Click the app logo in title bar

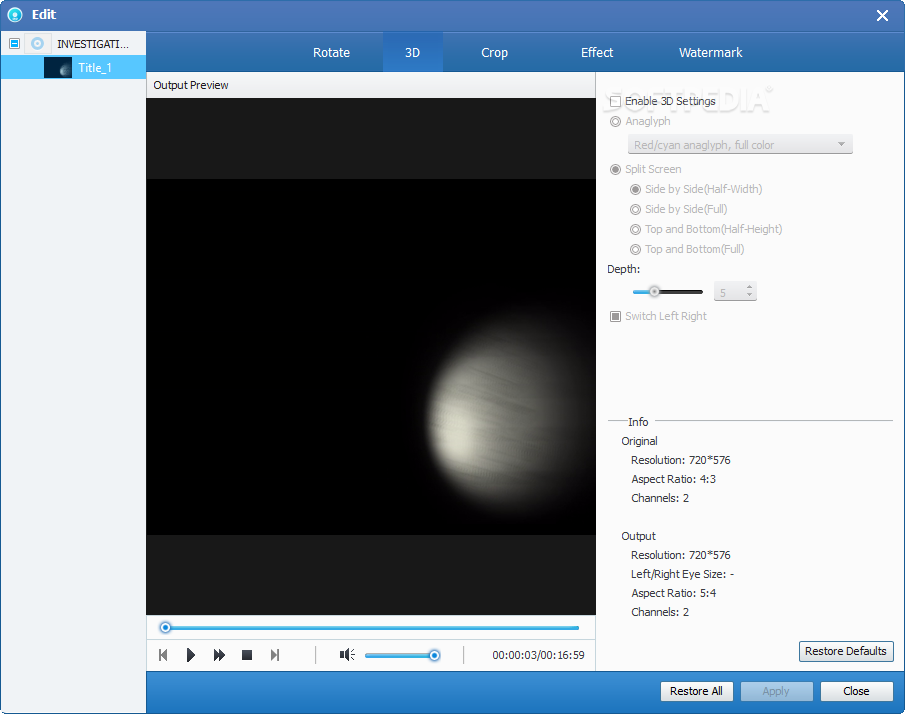(15, 15)
